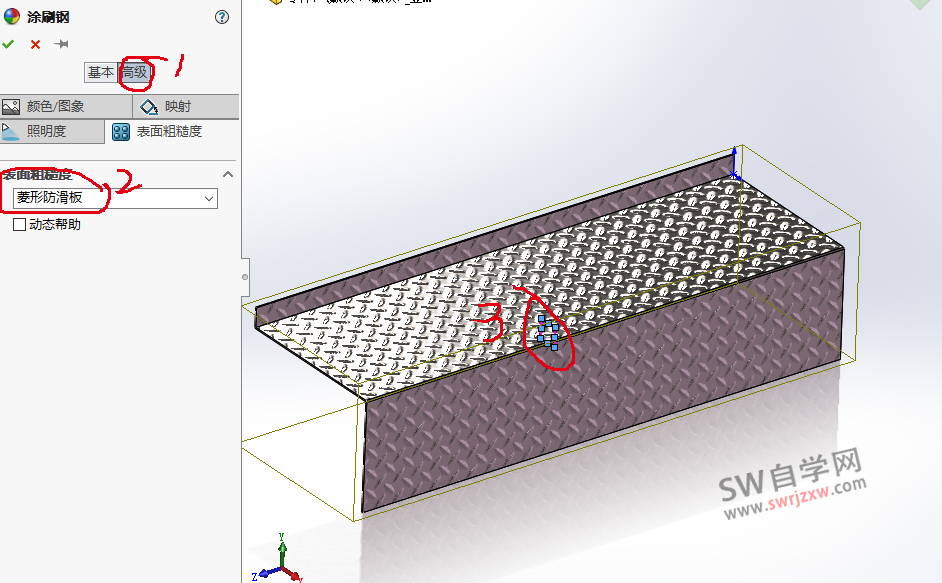Toggle back to 基本 basic mode
Viewport: 942px width, 583px height.
tap(100, 72)
